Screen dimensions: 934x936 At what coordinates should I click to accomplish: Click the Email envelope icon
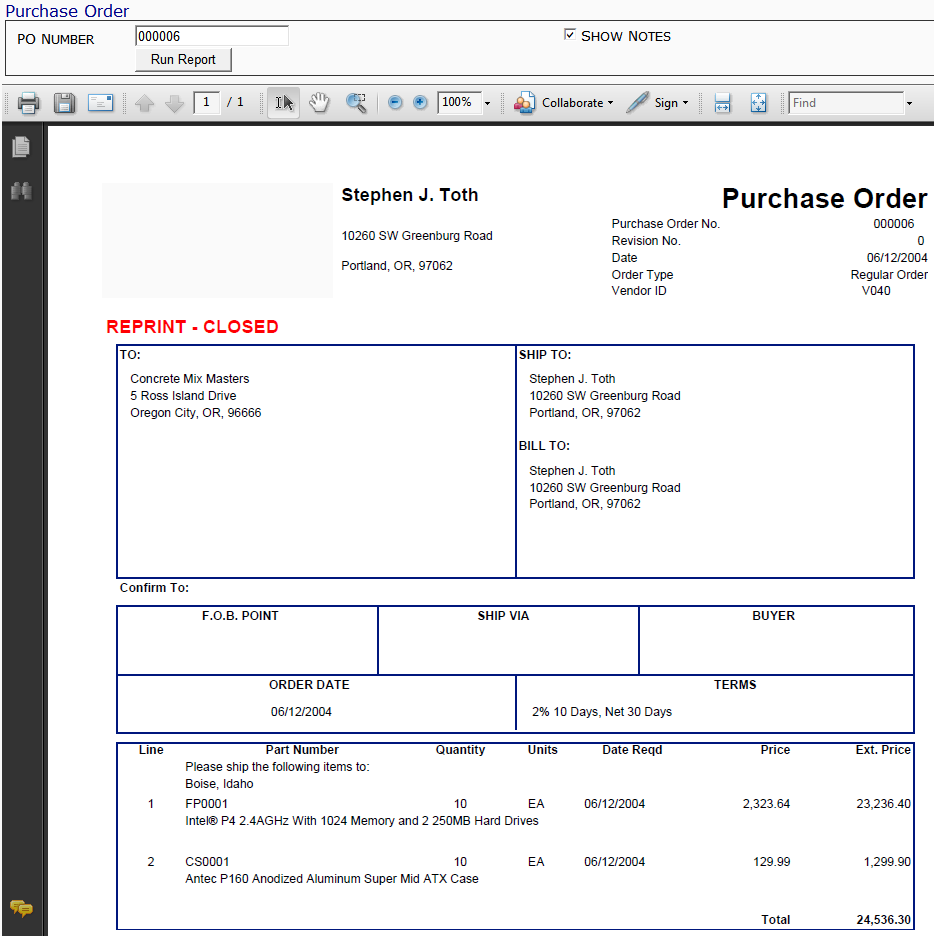pos(100,103)
